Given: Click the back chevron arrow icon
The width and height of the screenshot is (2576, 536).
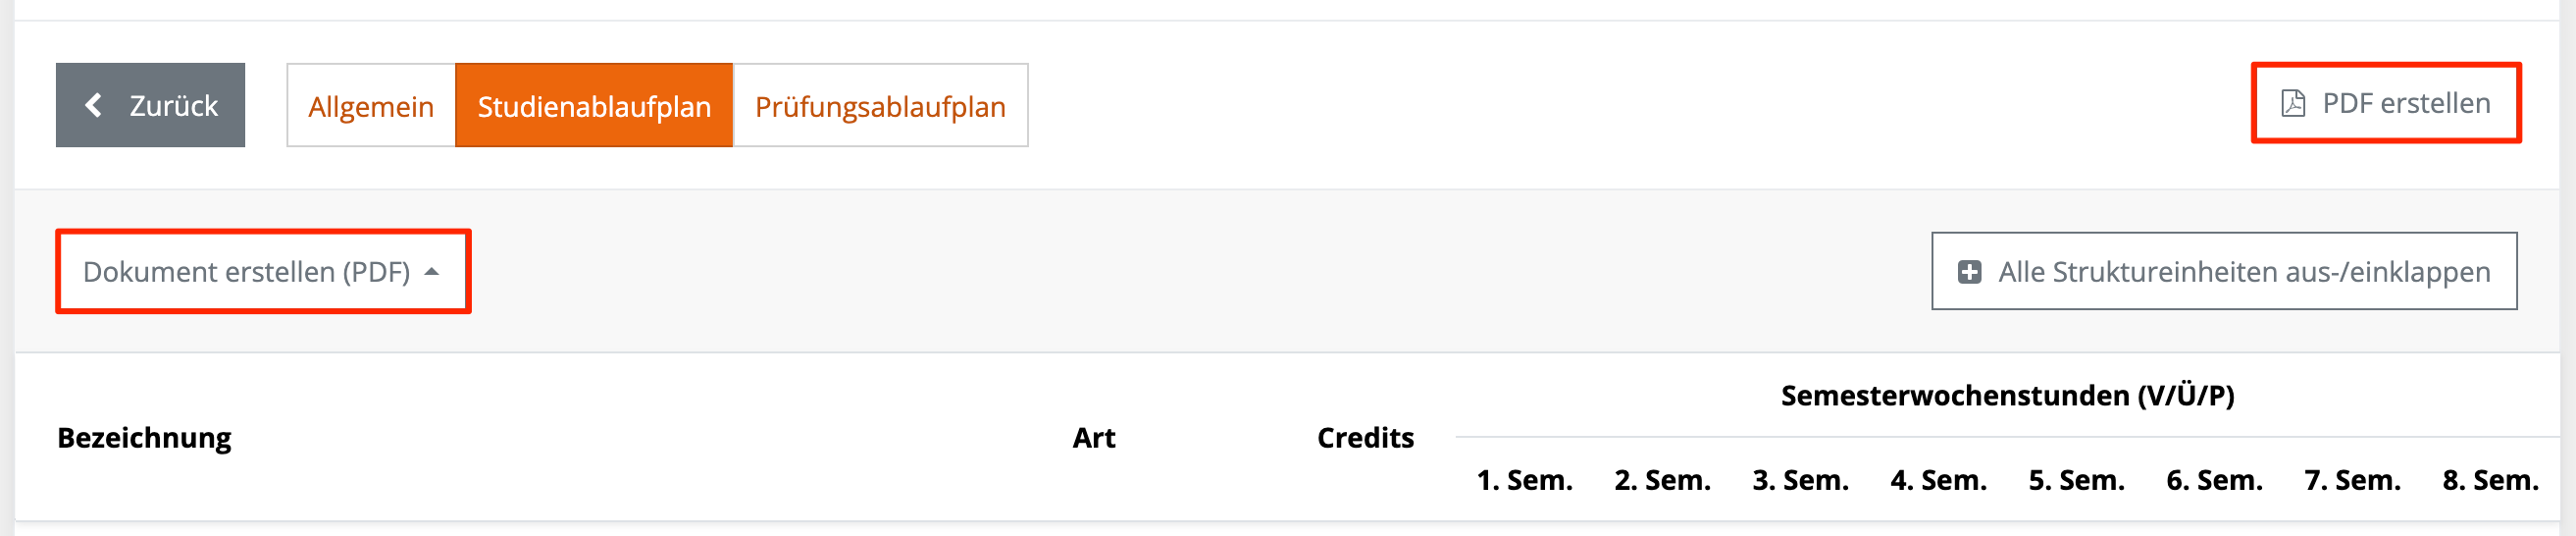Looking at the screenshot, I should [94, 105].
